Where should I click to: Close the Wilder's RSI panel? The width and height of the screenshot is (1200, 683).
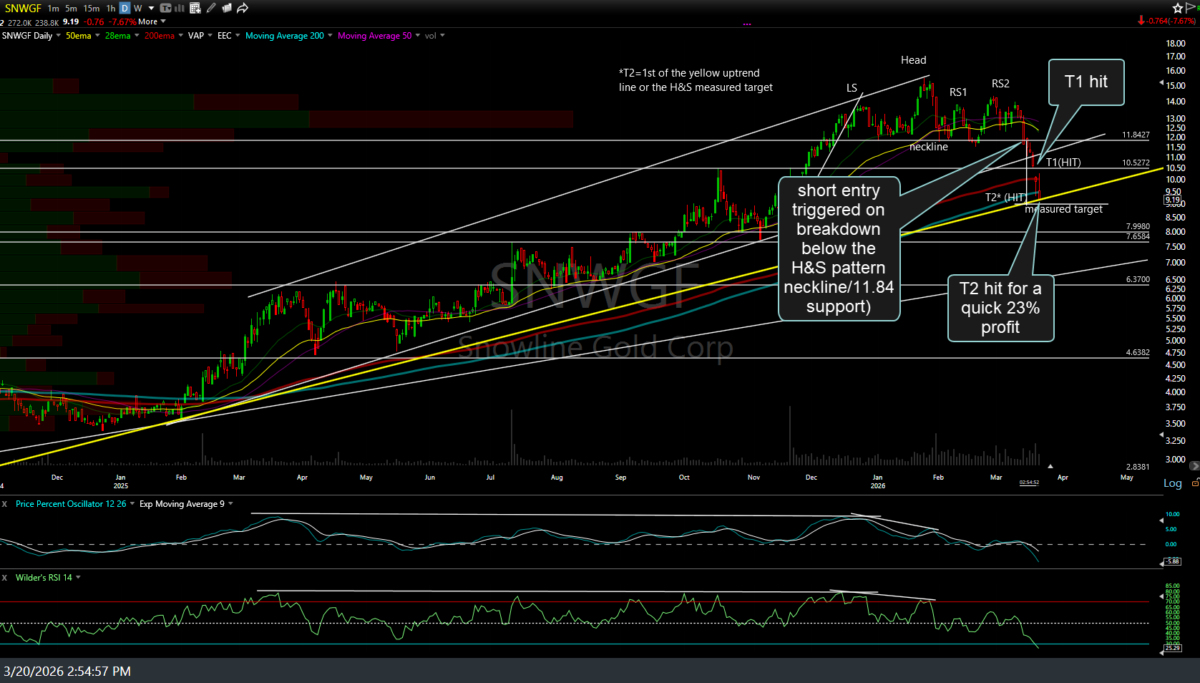[6, 578]
